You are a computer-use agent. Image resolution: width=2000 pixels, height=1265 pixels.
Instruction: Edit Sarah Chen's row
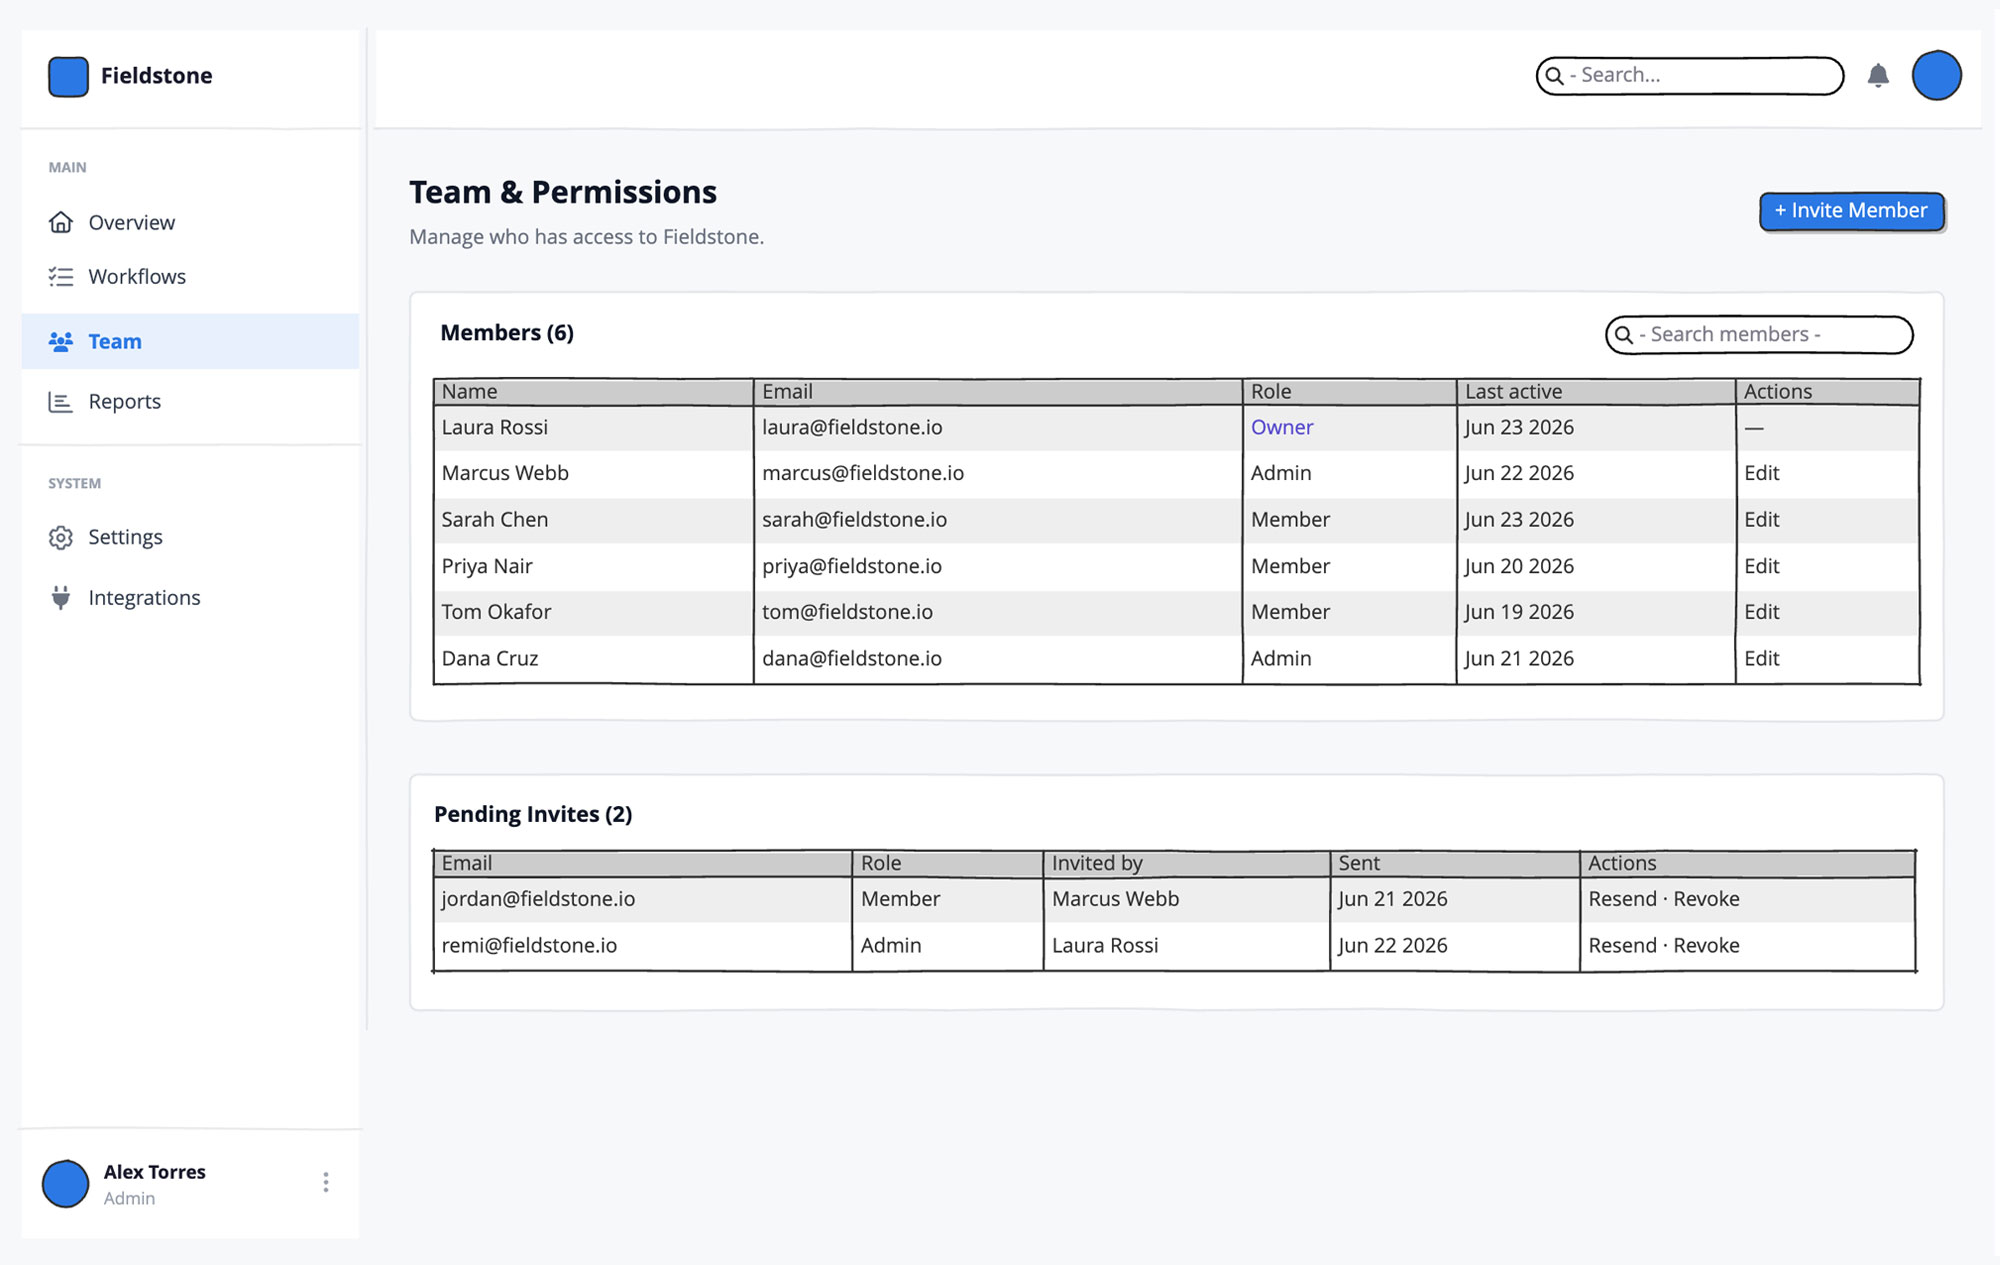coord(1762,520)
